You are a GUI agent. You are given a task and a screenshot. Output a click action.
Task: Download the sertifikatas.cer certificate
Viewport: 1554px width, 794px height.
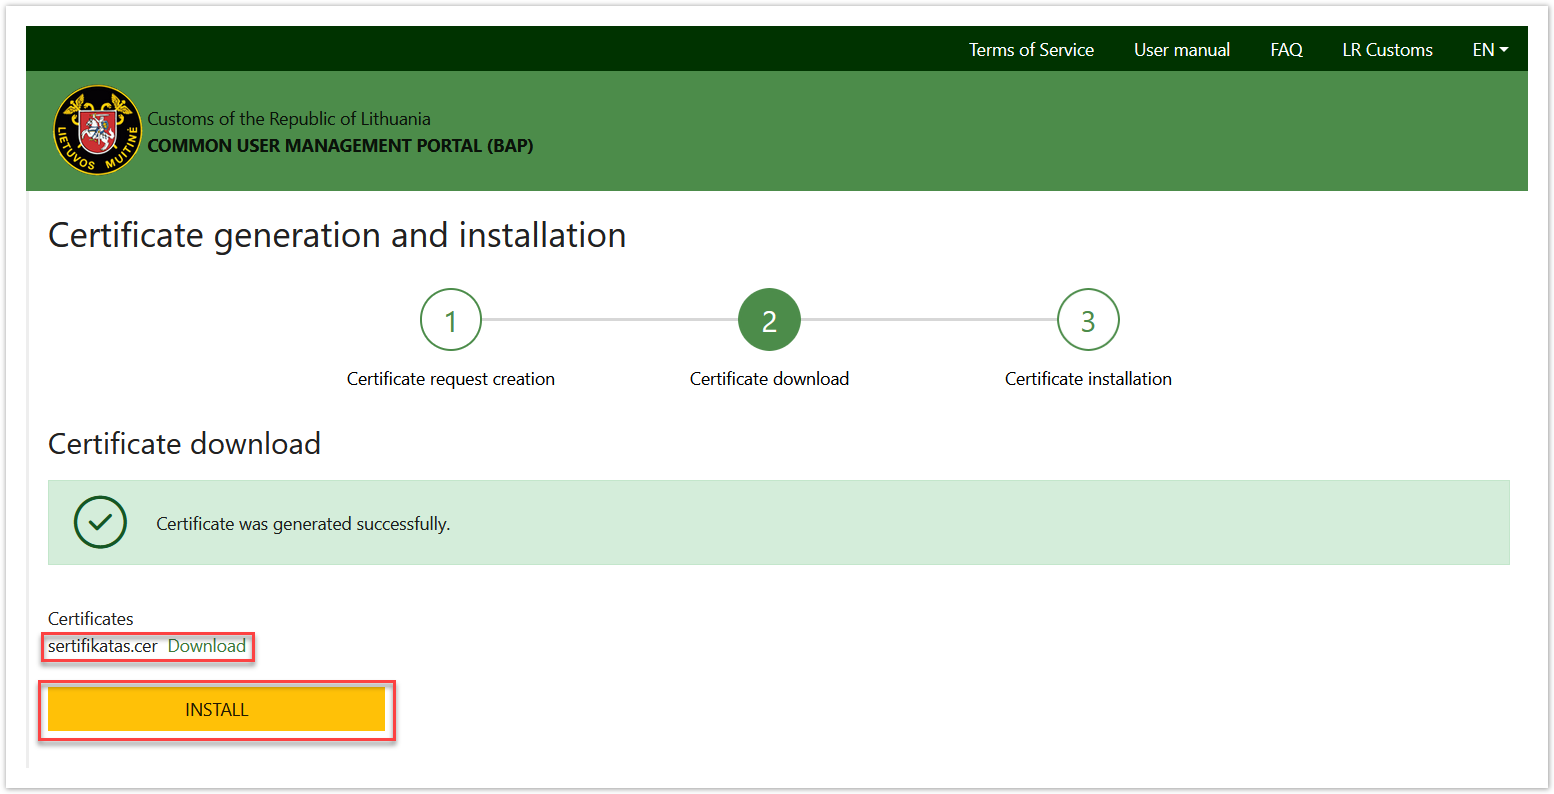click(x=207, y=646)
